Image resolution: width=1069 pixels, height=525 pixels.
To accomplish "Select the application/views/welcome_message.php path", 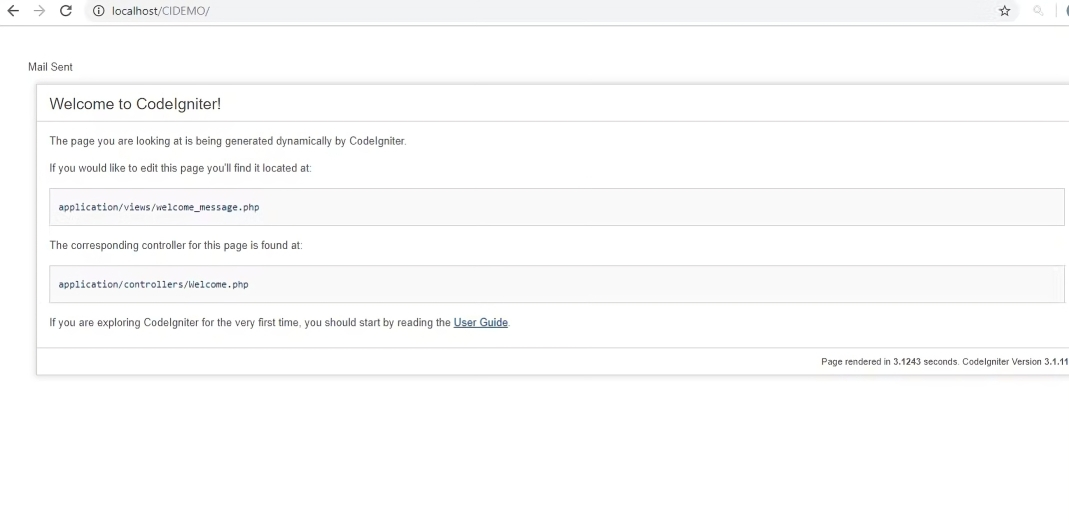I will pos(159,207).
